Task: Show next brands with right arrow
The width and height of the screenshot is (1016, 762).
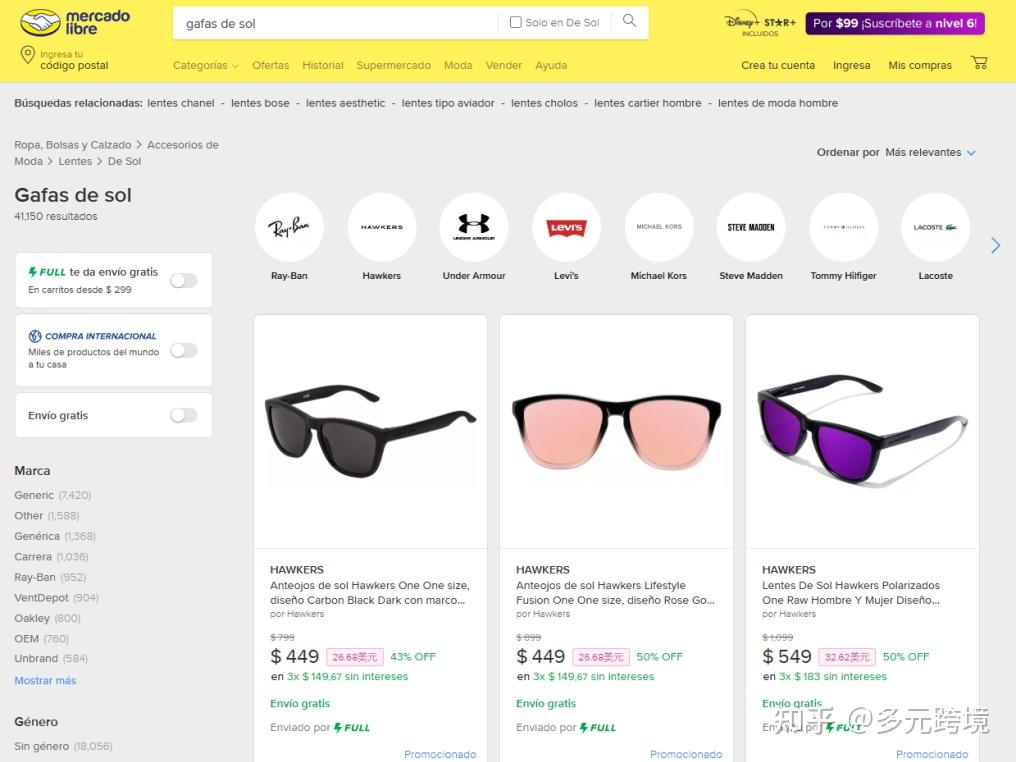Action: click(x=996, y=245)
